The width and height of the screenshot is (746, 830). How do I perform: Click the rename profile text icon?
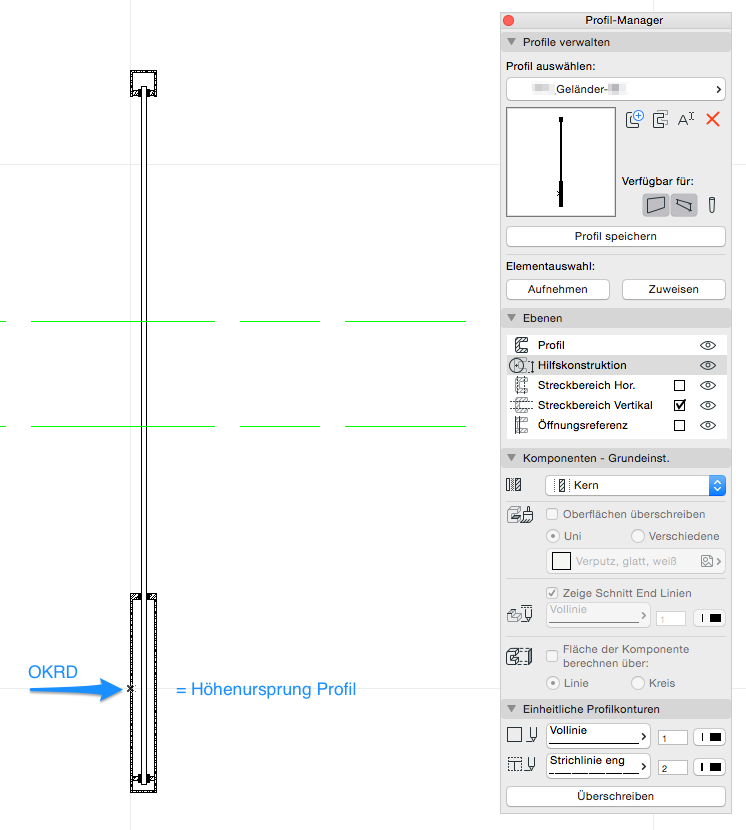tap(686, 119)
